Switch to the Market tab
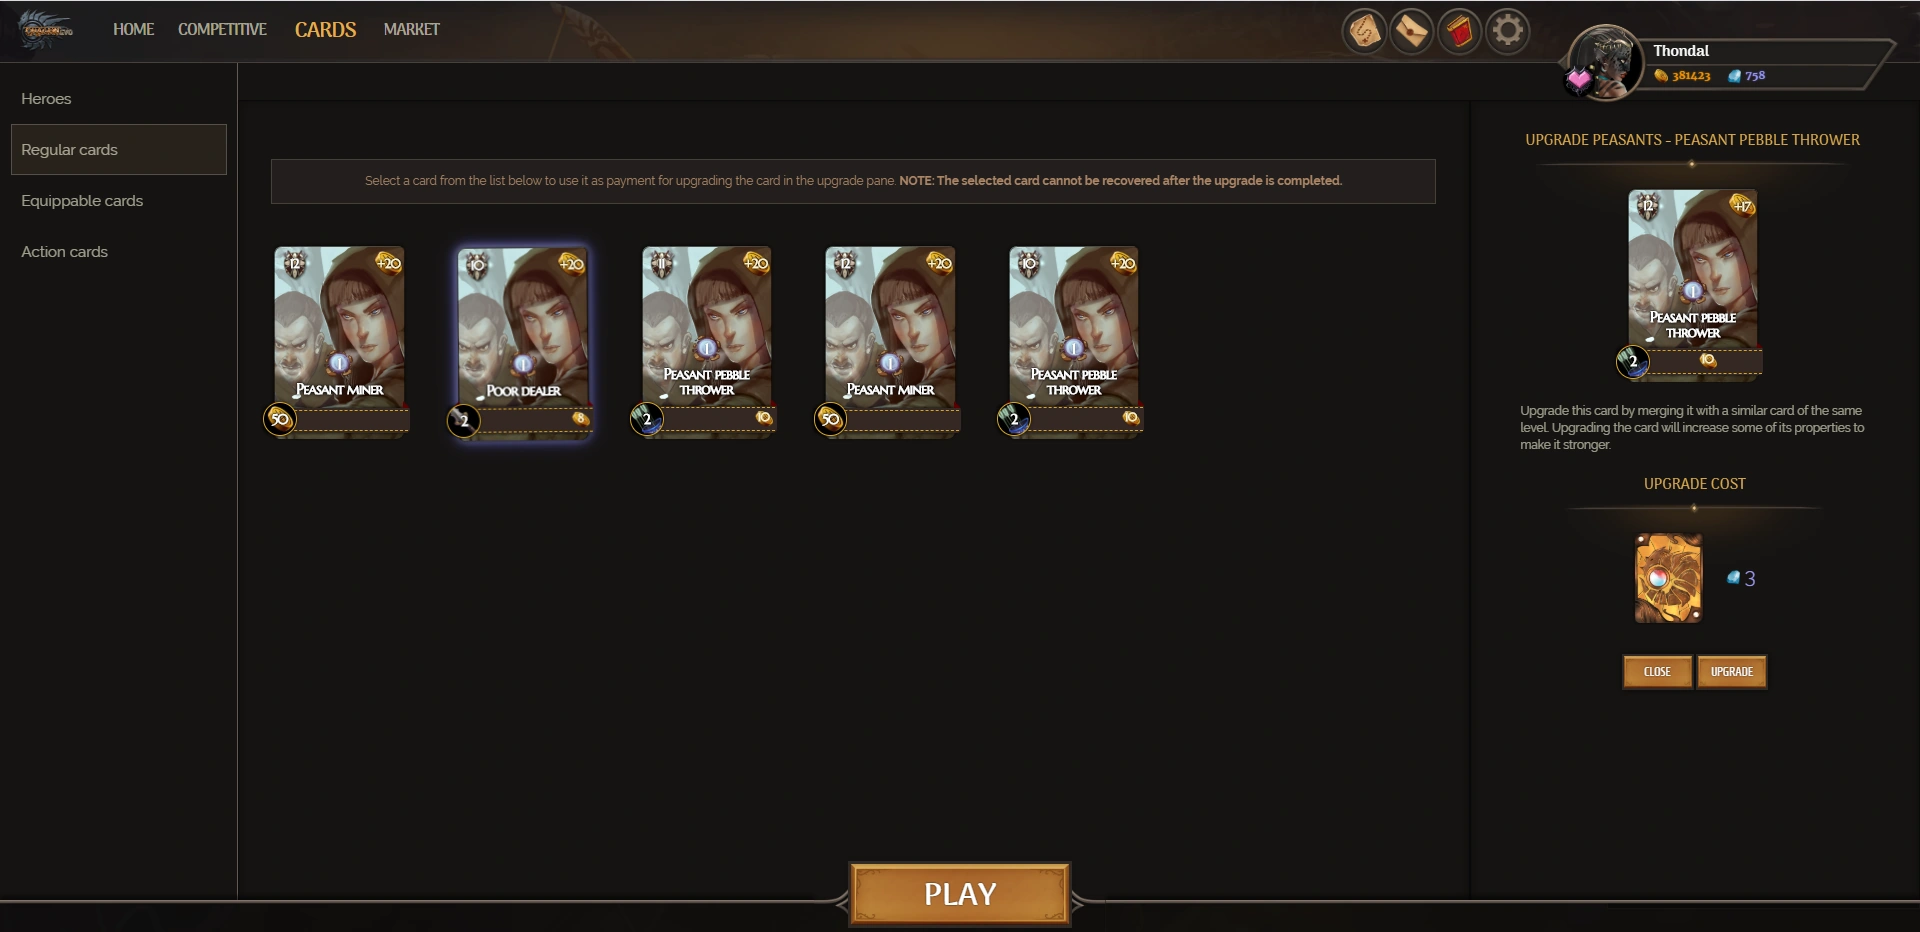This screenshot has height=932, width=1920. point(411,29)
